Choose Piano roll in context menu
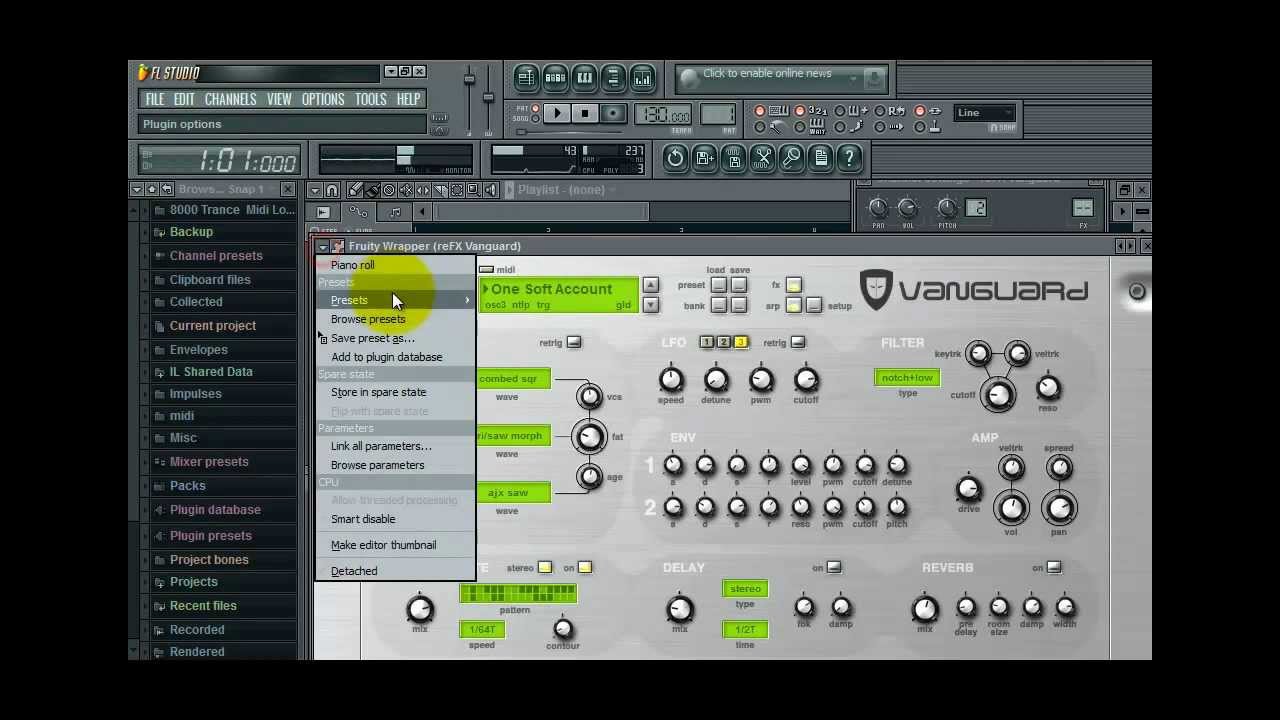 click(395, 265)
